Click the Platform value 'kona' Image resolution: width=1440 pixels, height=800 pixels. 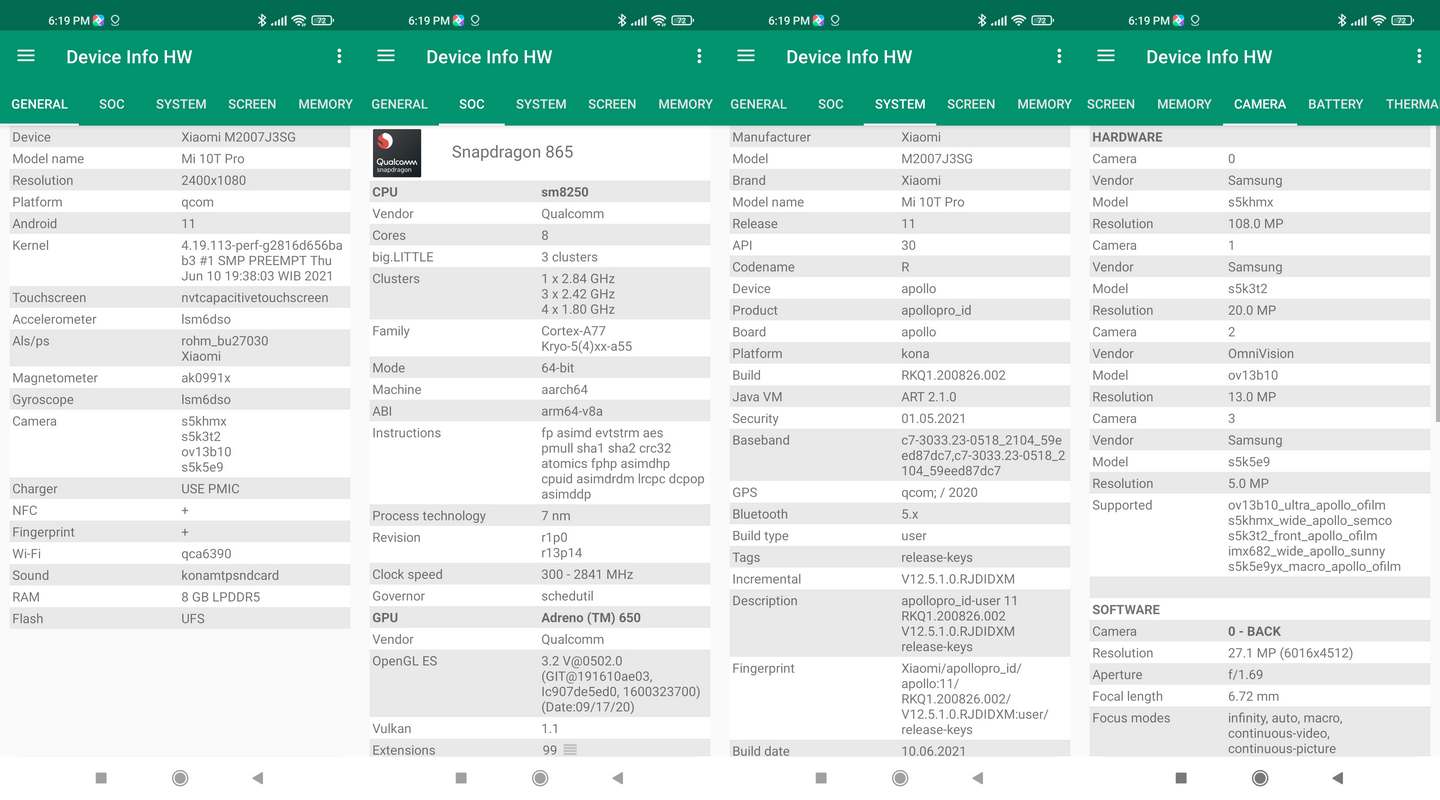pos(915,354)
